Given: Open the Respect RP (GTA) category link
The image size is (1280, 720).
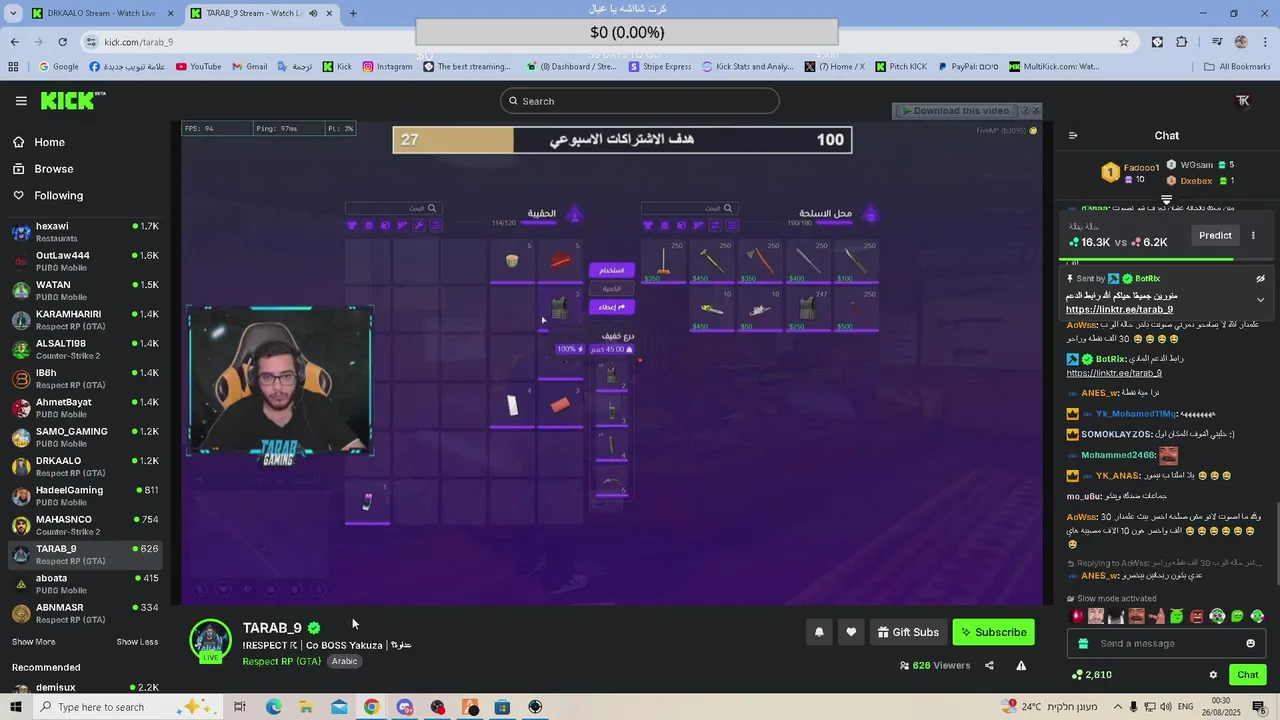Looking at the screenshot, I should [281, 661].
